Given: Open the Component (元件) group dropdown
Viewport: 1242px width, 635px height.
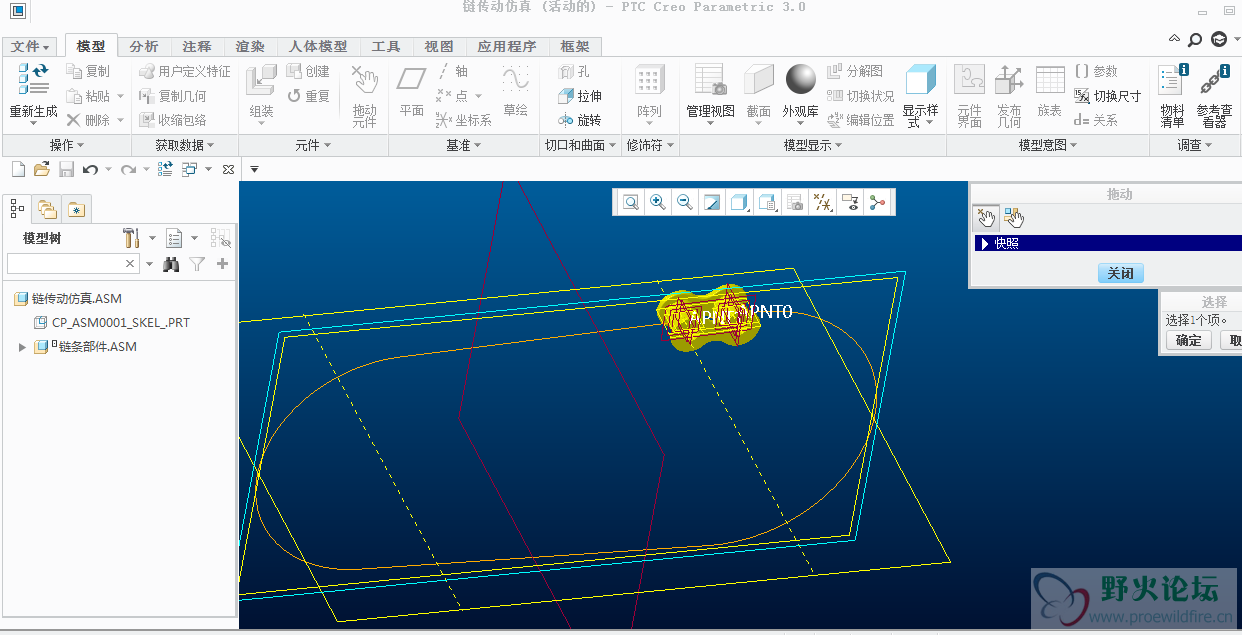Looking at the screenshot, I should pos(313,145).
